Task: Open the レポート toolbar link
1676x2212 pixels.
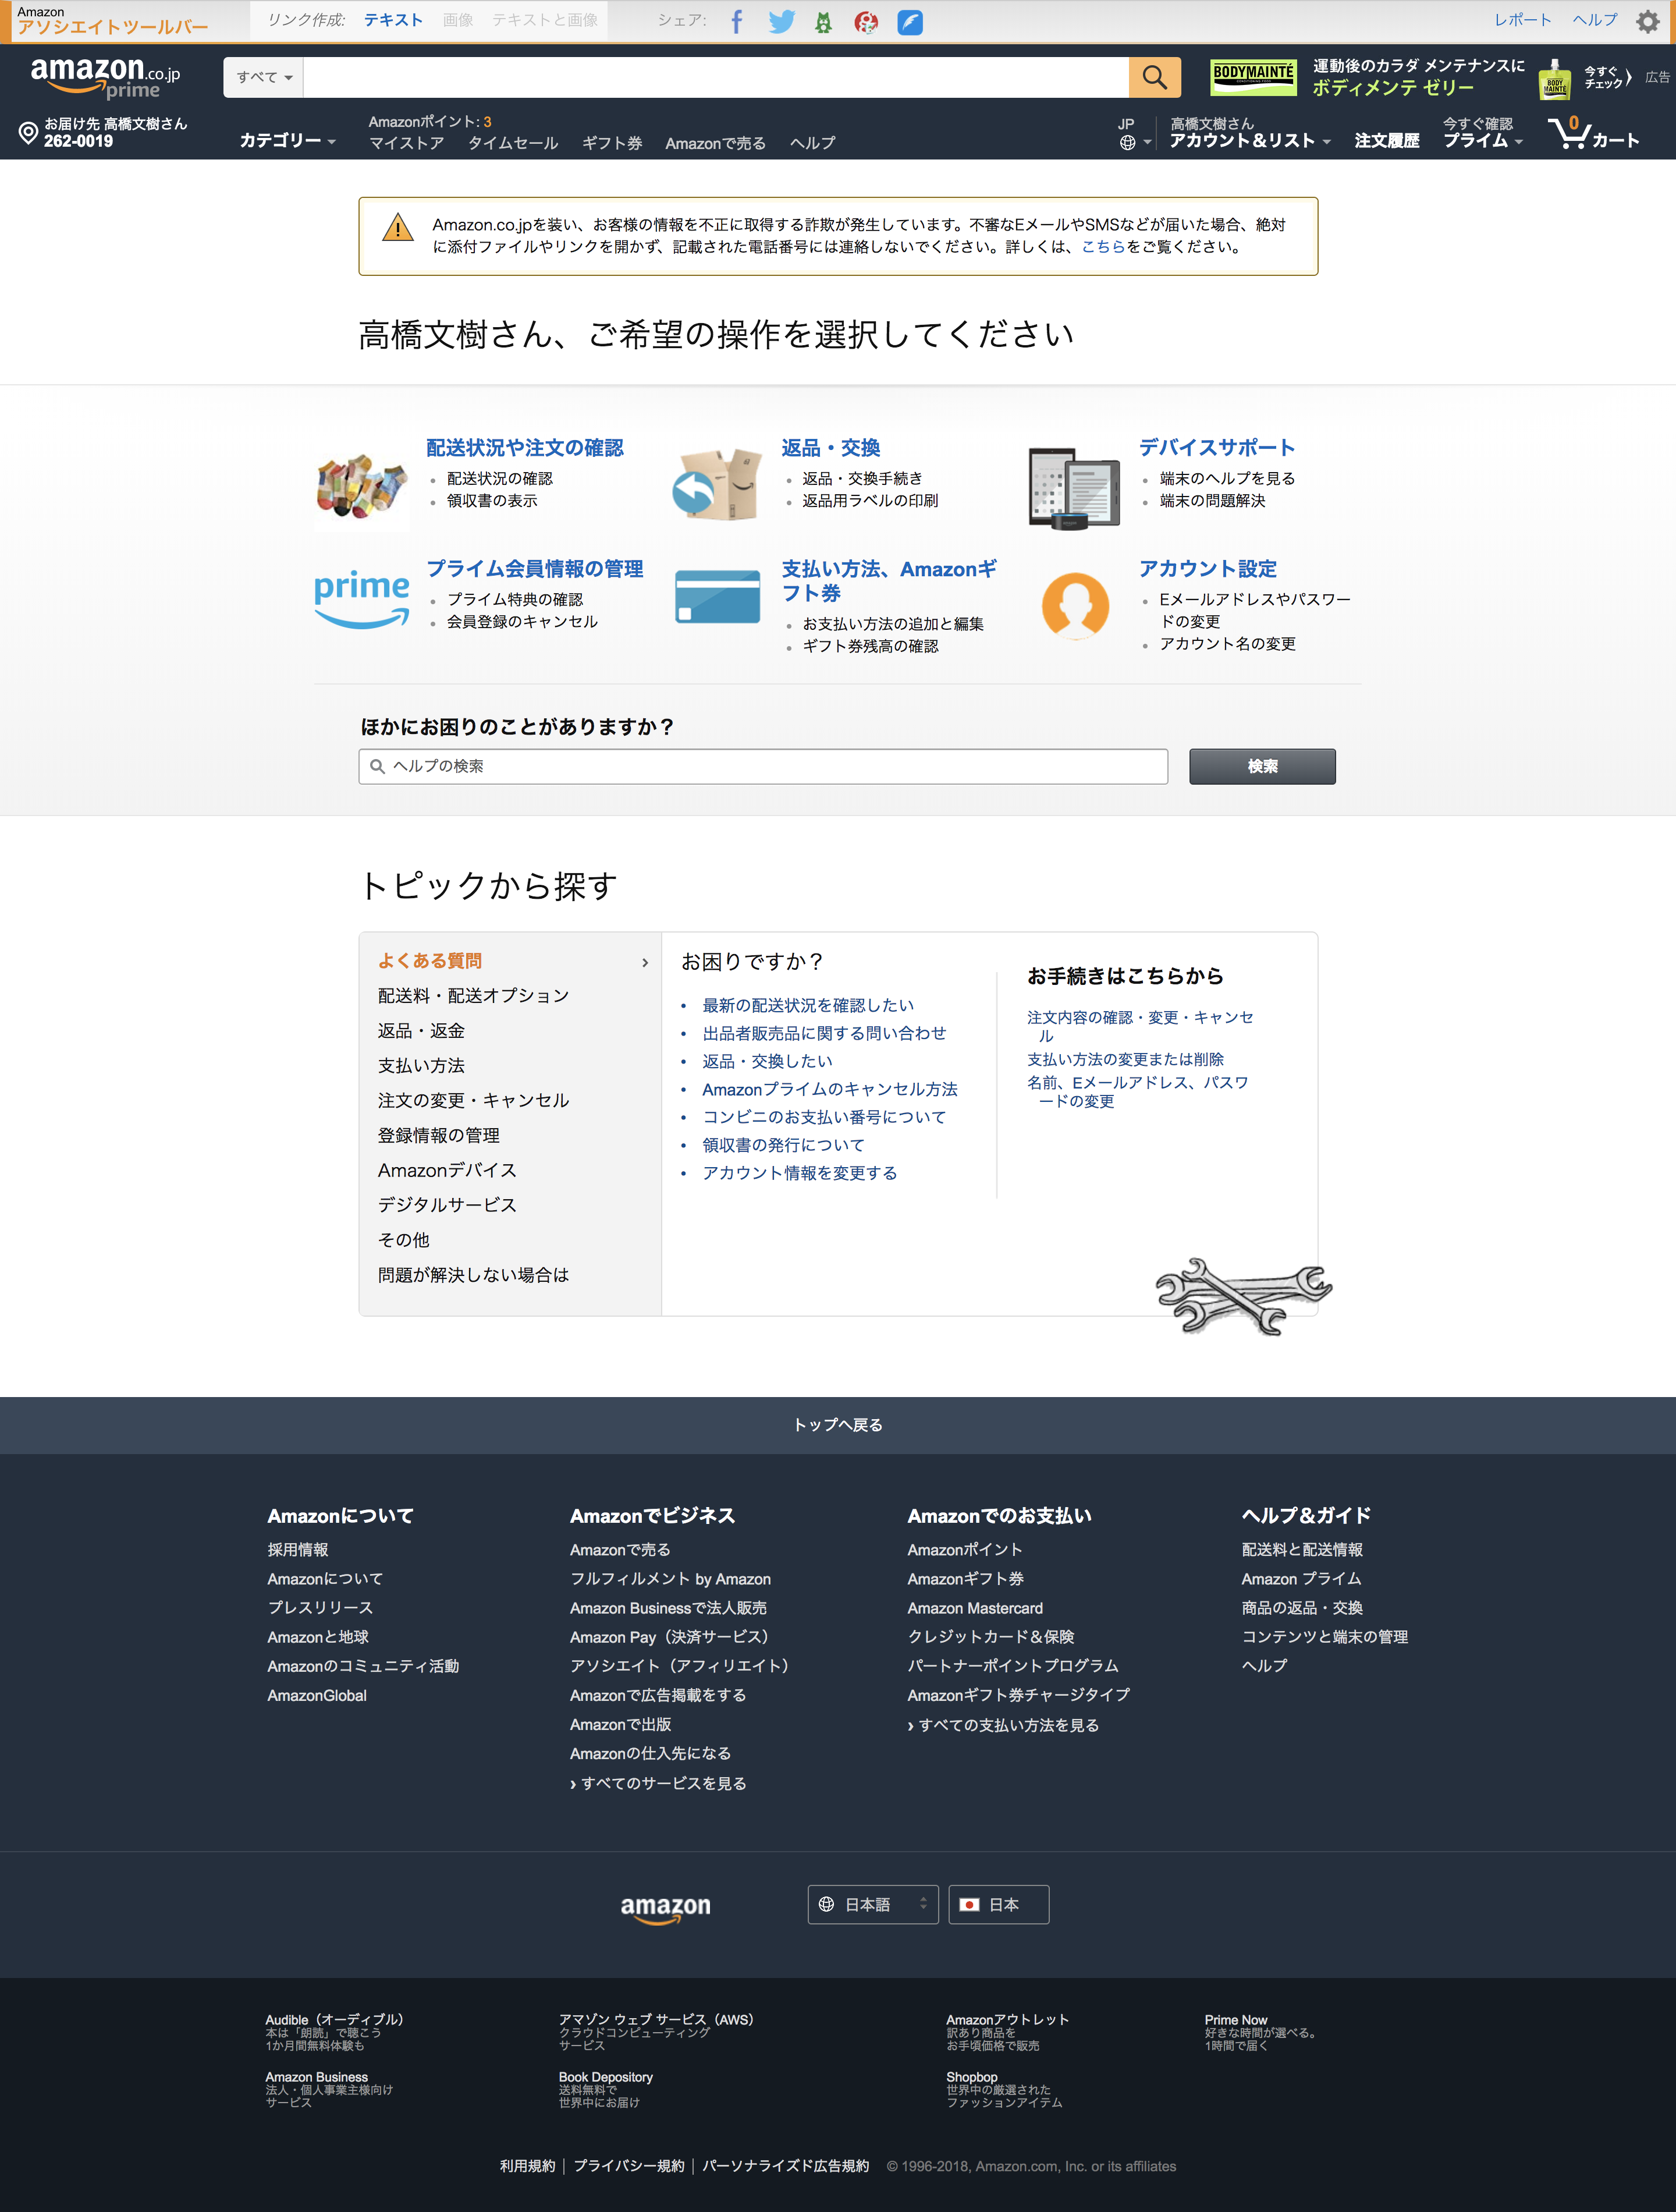Action: (x=1522, y=20)
